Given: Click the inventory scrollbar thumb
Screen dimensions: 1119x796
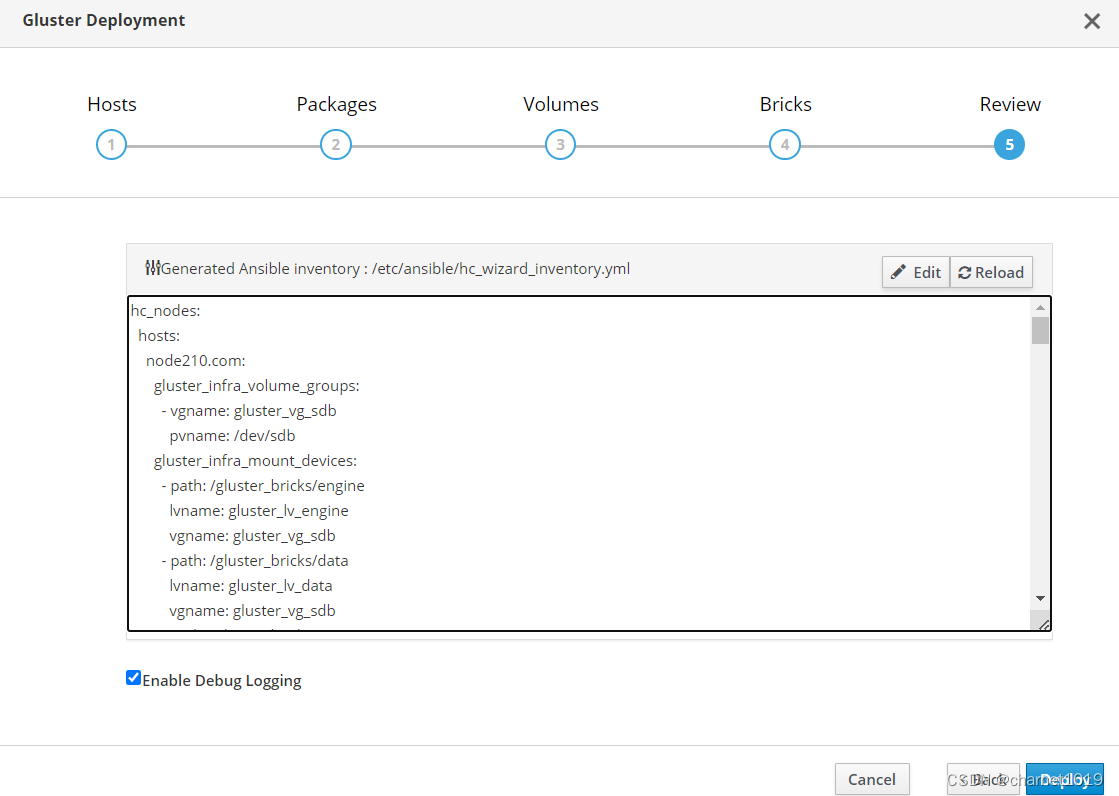Looking at the screenshot, I should (x=1040, y=331).
